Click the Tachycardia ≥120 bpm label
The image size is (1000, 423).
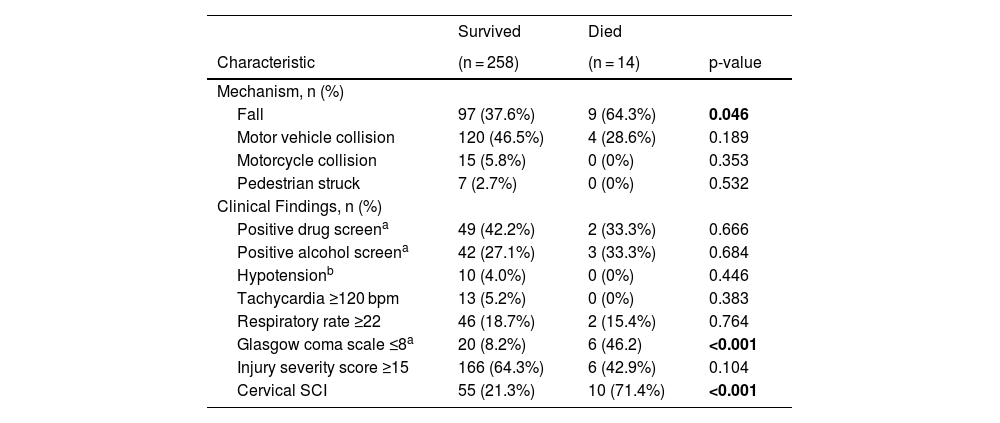pyautogui.click(x=316, y=299)
